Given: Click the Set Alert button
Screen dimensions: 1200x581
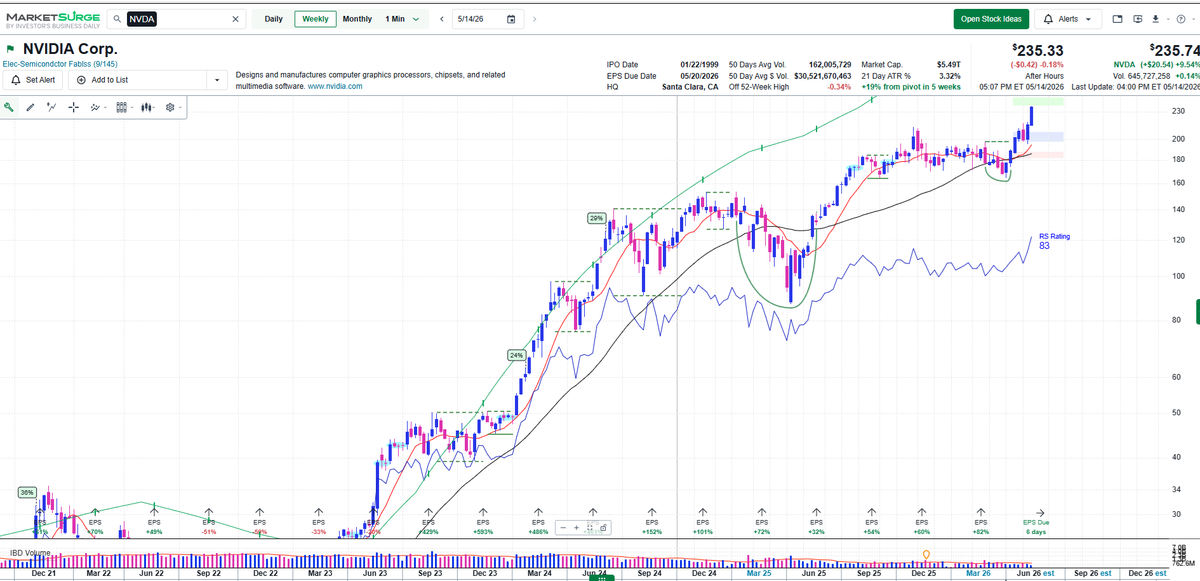Looking at the screenshot, I should (33, 80).
